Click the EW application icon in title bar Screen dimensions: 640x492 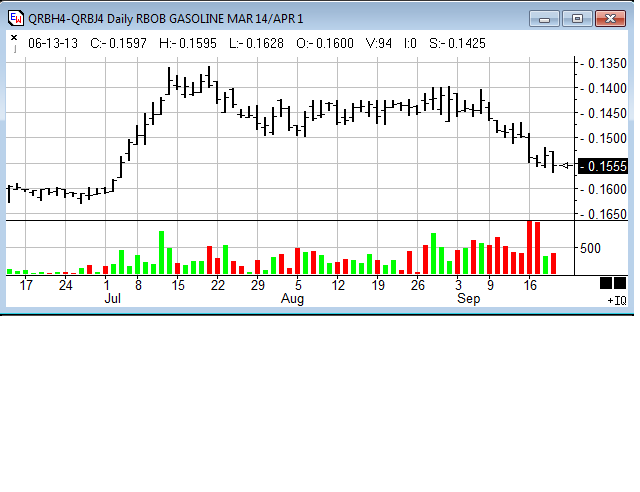point(16,18)
